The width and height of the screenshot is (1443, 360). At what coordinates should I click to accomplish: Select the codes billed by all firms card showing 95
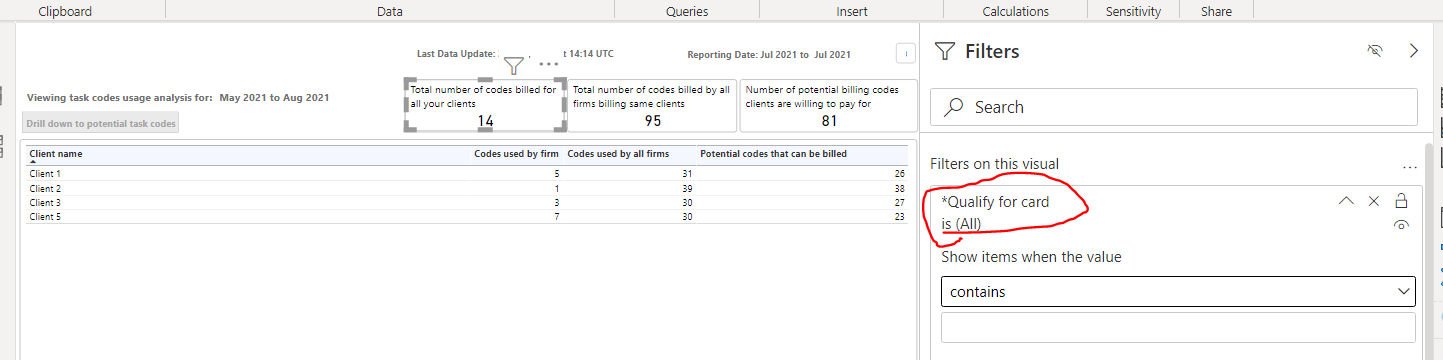652,106
